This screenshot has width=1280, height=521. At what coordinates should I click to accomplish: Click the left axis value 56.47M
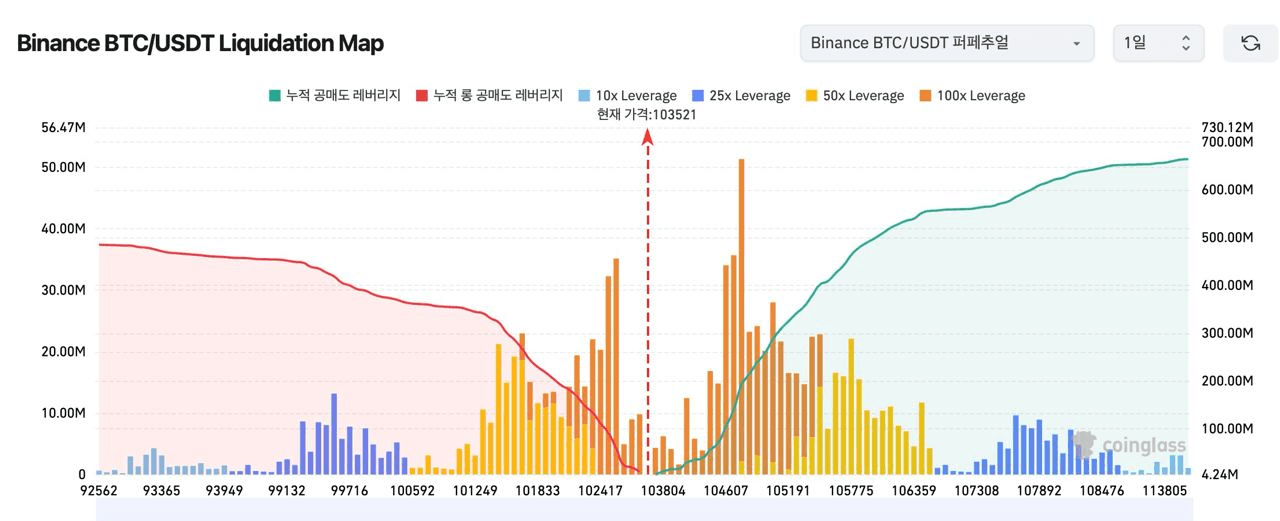click(x=63, y=127)
